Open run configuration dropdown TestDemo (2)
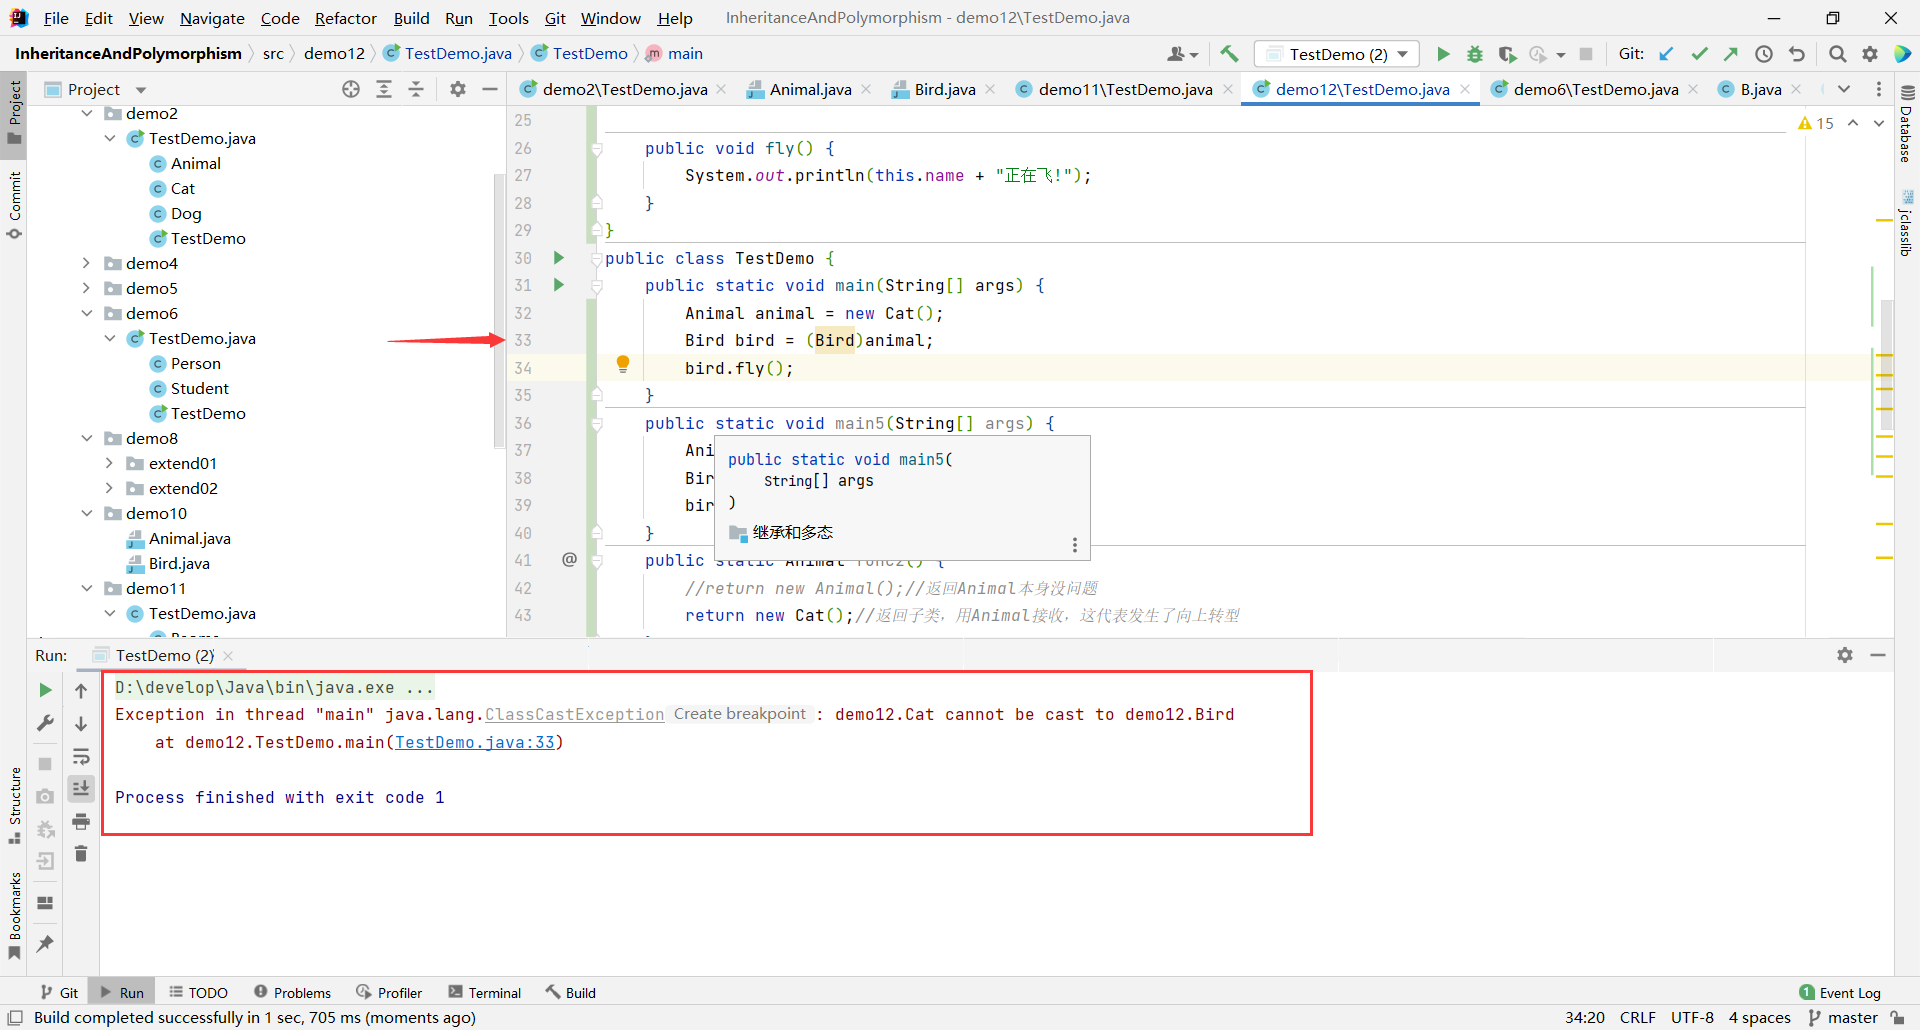 coord(1337,54)
